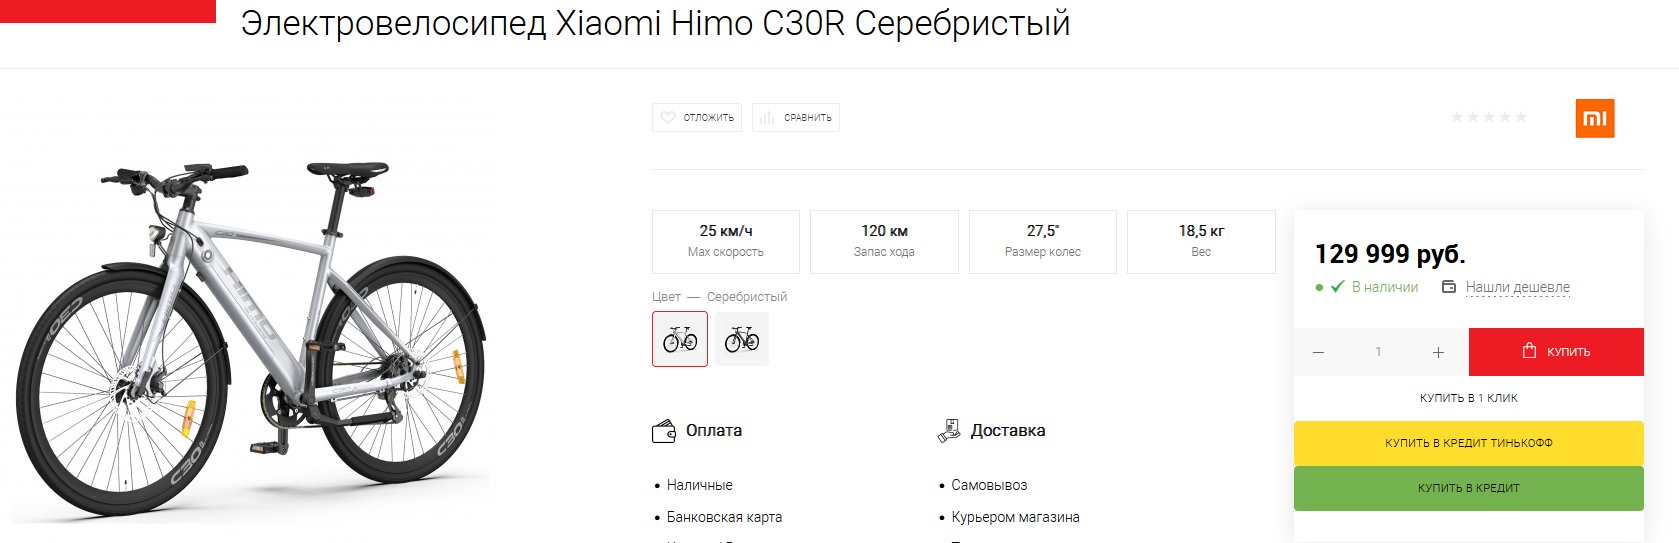Add to cart with red Купить button

[x=1556, y=352]
